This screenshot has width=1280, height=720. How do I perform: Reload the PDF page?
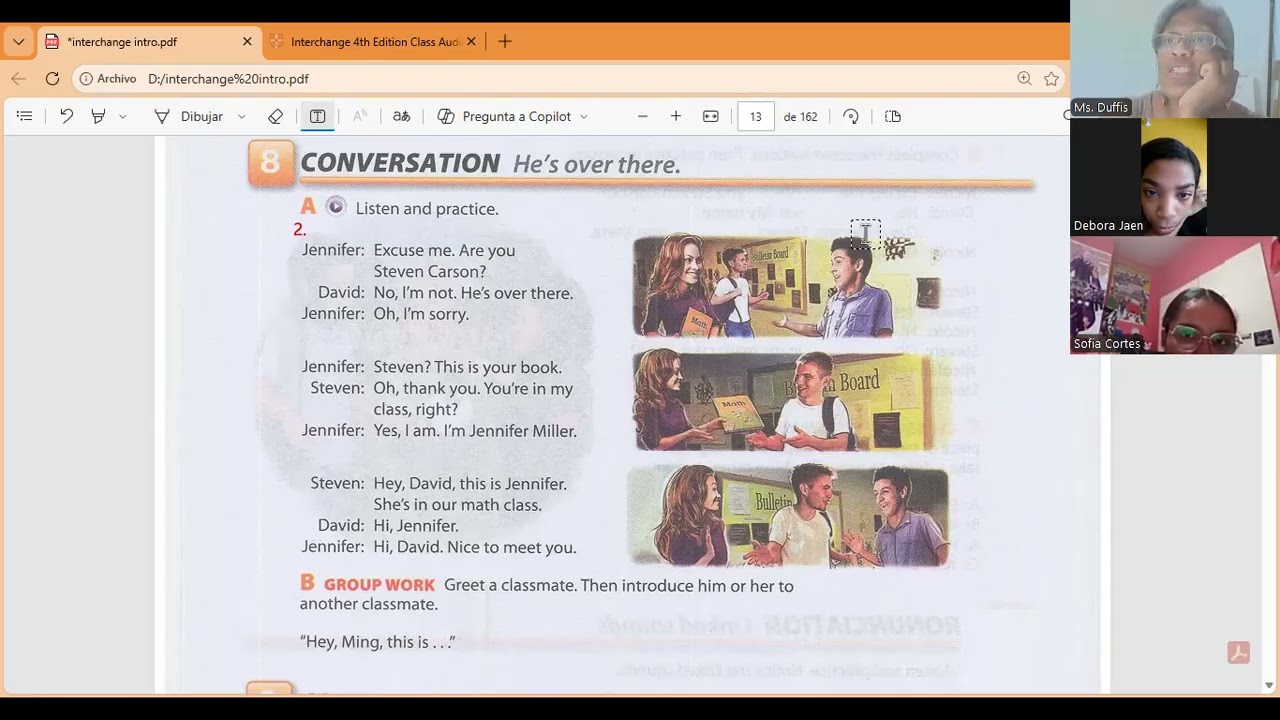tap(52, 78)
